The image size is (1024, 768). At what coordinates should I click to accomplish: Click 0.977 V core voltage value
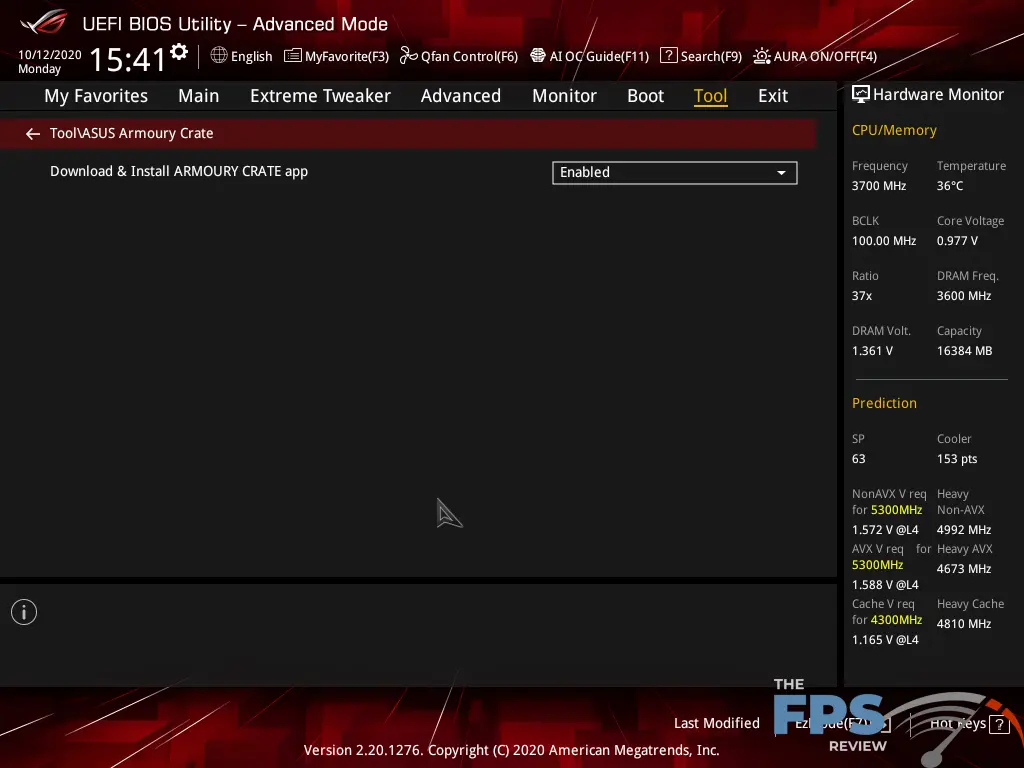pos(957,240)
